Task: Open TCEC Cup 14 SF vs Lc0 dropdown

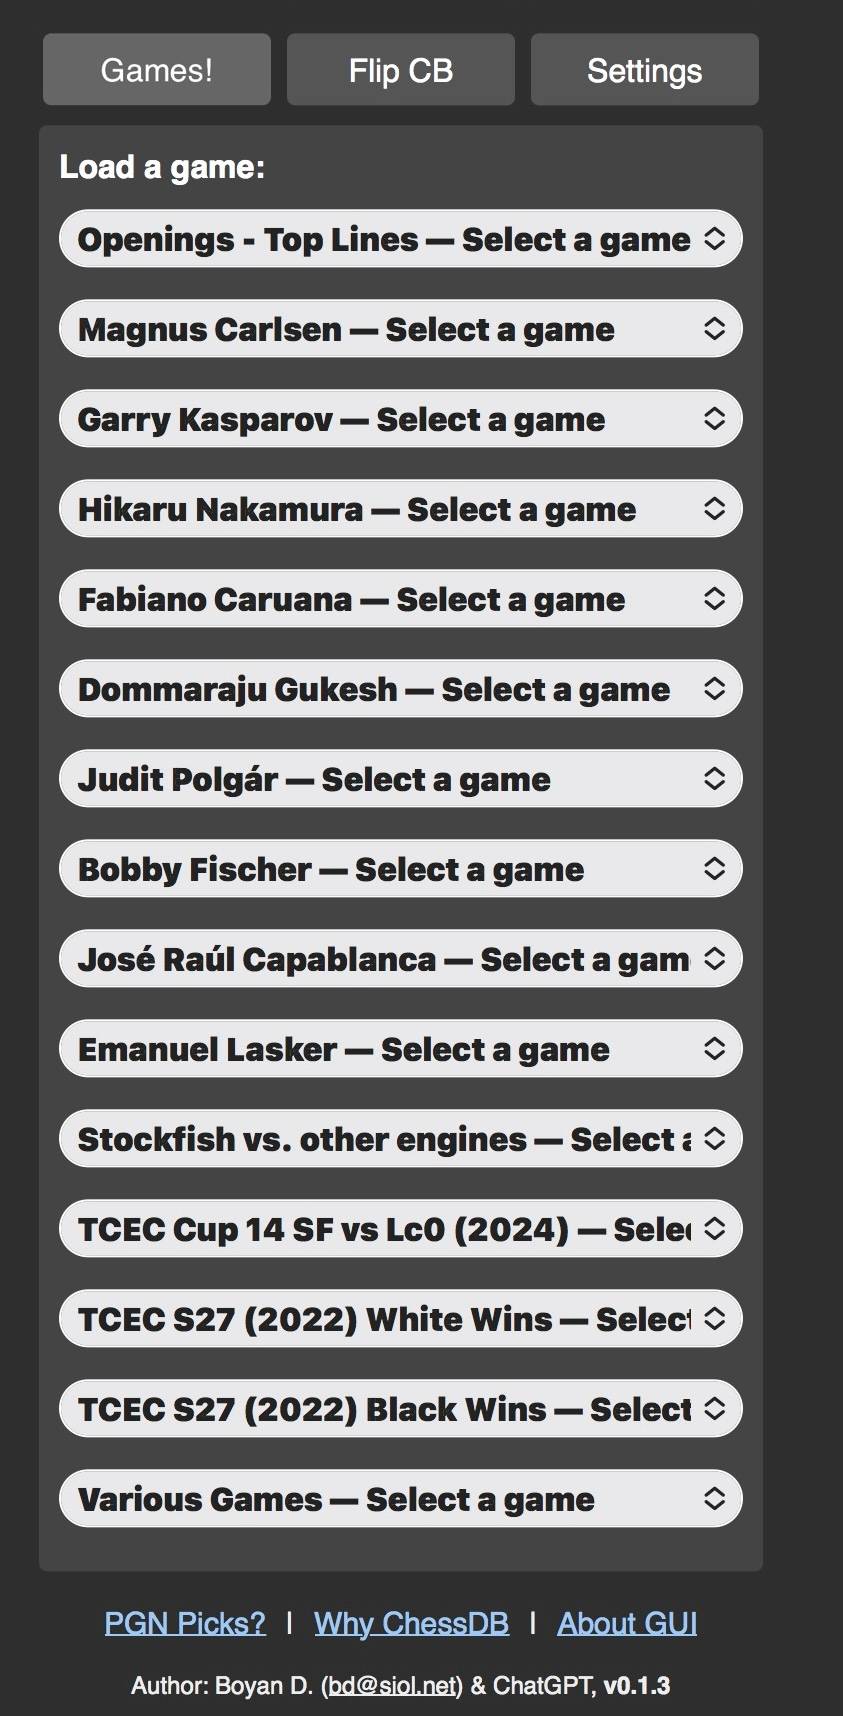Action: click(x=400, y=1229)
